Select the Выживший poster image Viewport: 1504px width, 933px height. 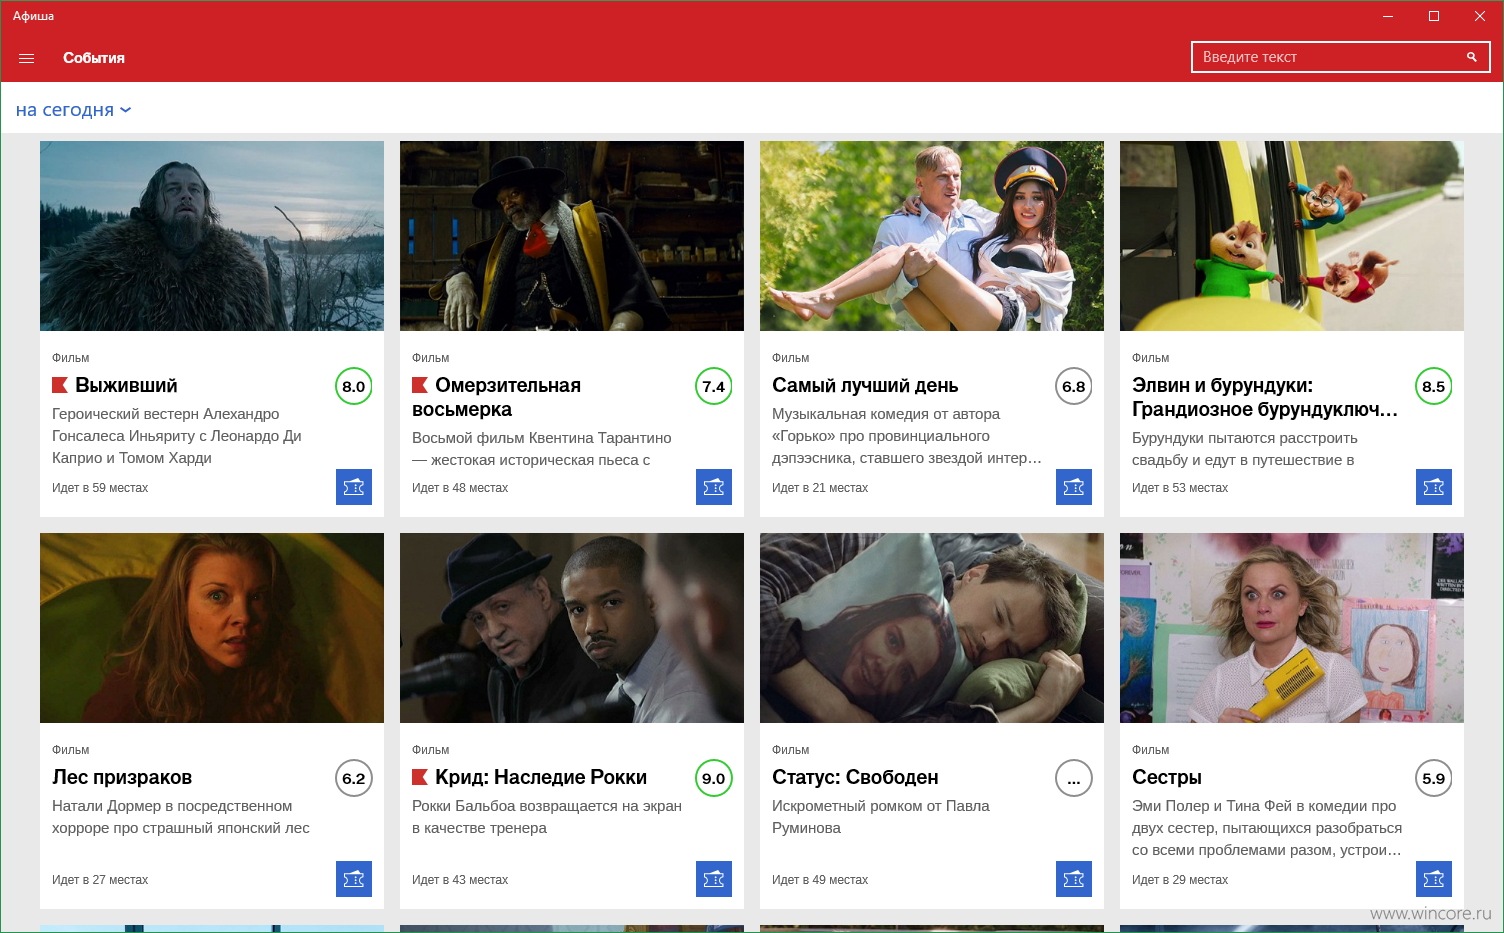pyautogui.click(x=212, y=236)
